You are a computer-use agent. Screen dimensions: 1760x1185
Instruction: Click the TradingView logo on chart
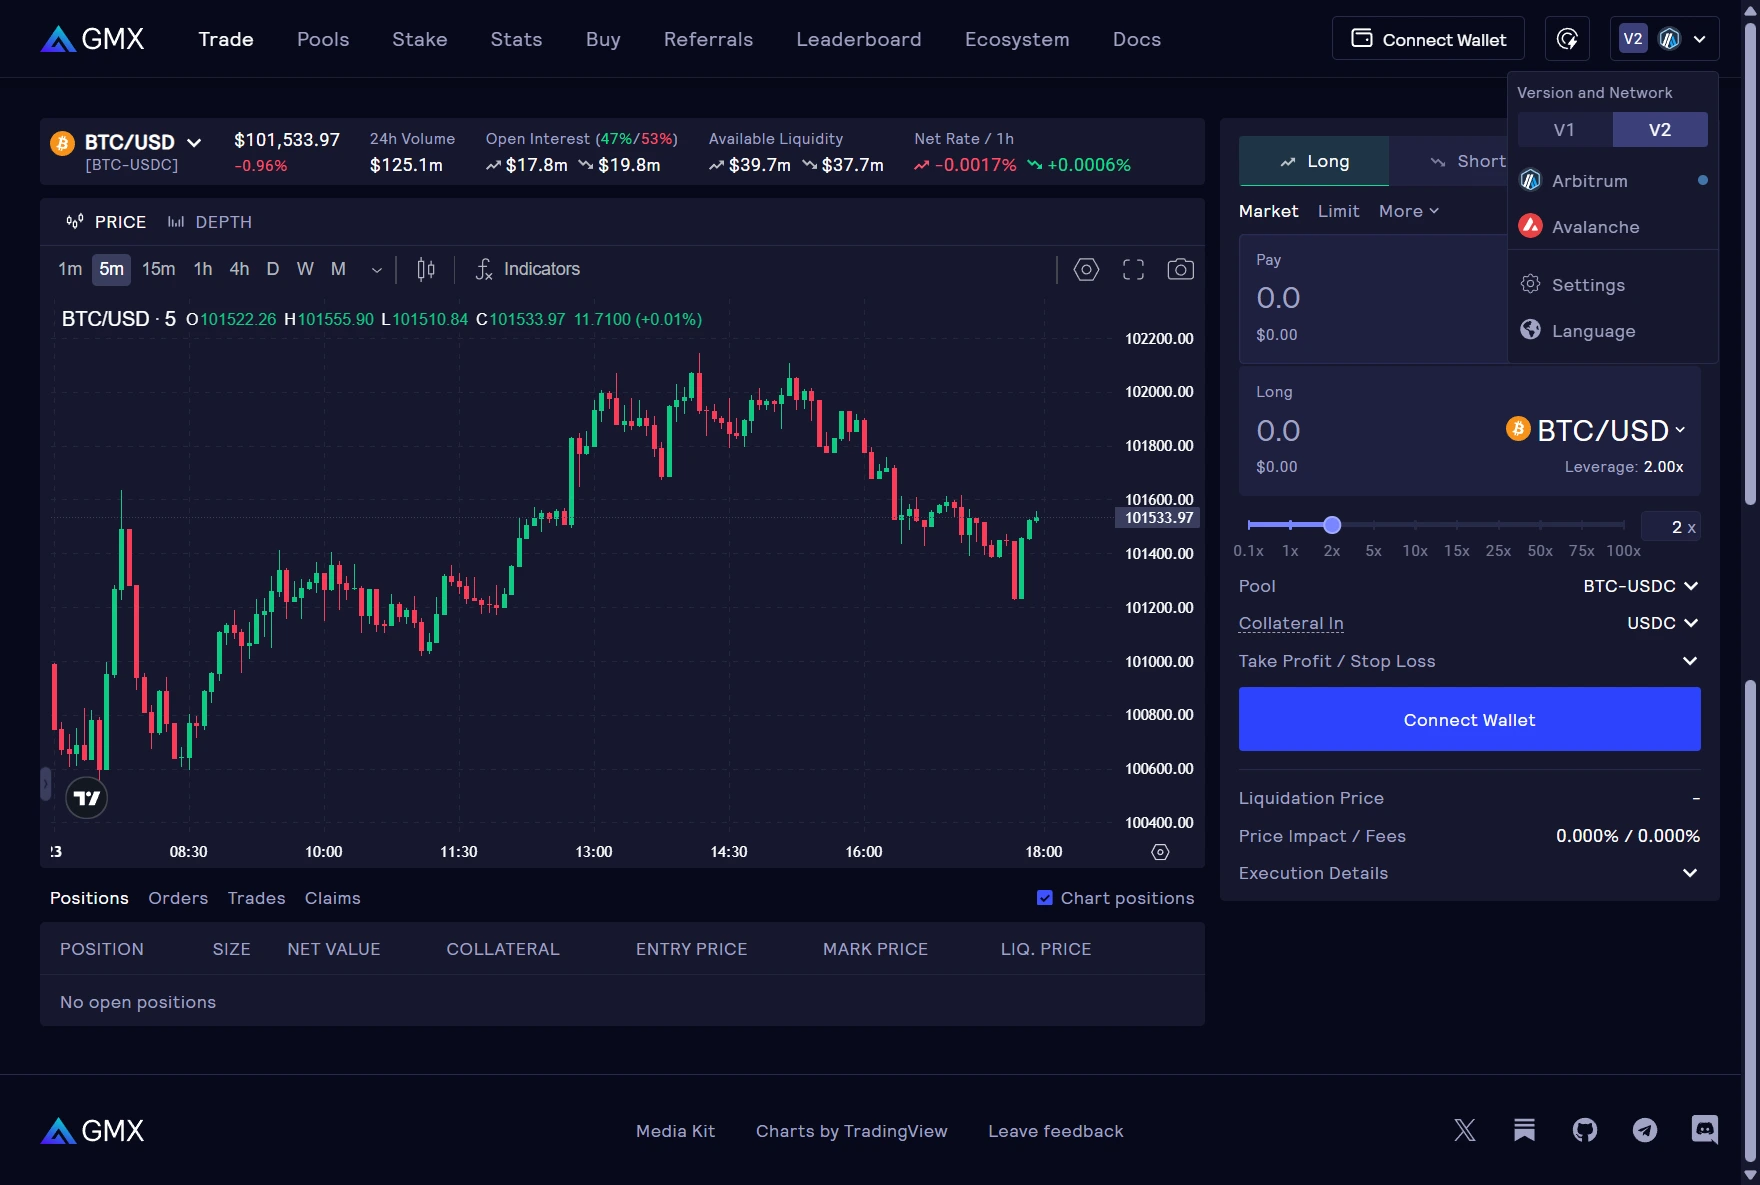(87, 798)
